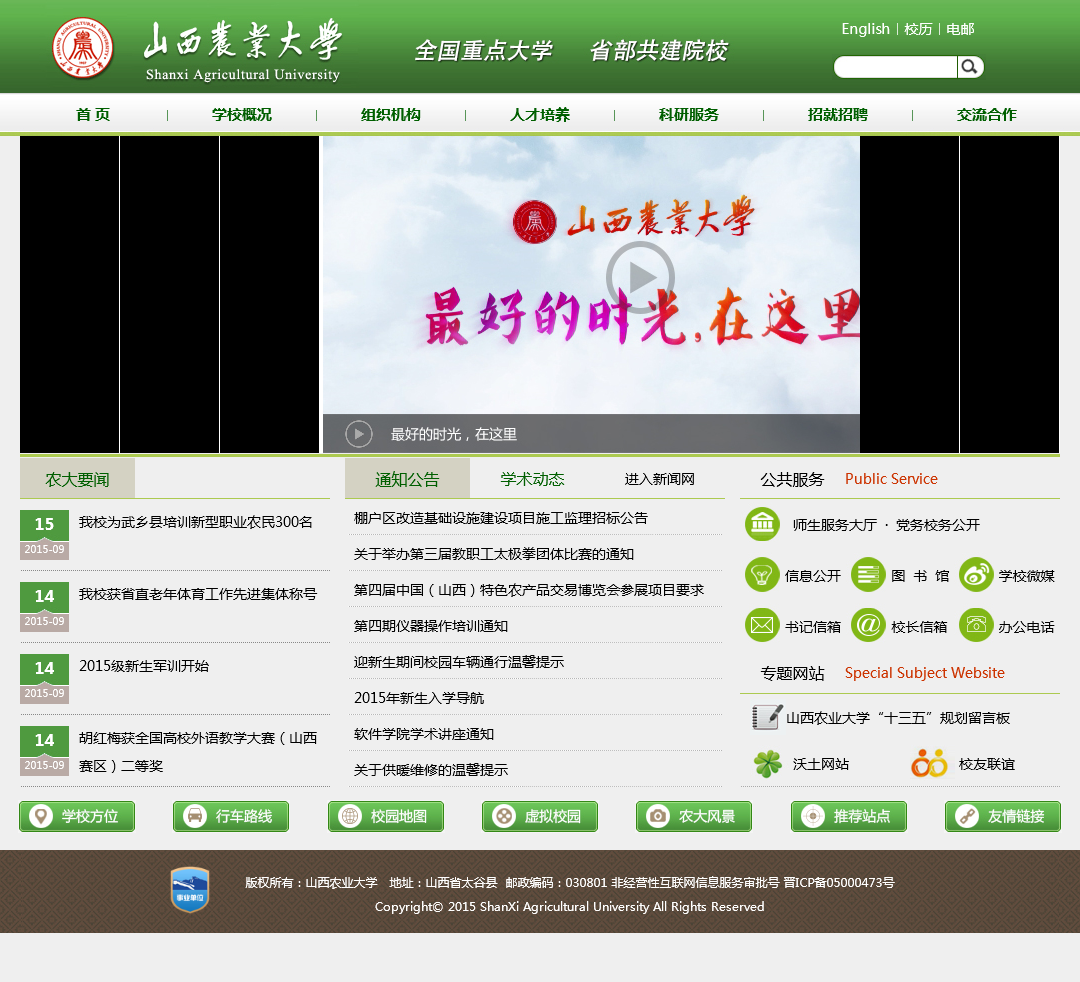Click the building icon beside 师生服务大厅

coord(762,524)
